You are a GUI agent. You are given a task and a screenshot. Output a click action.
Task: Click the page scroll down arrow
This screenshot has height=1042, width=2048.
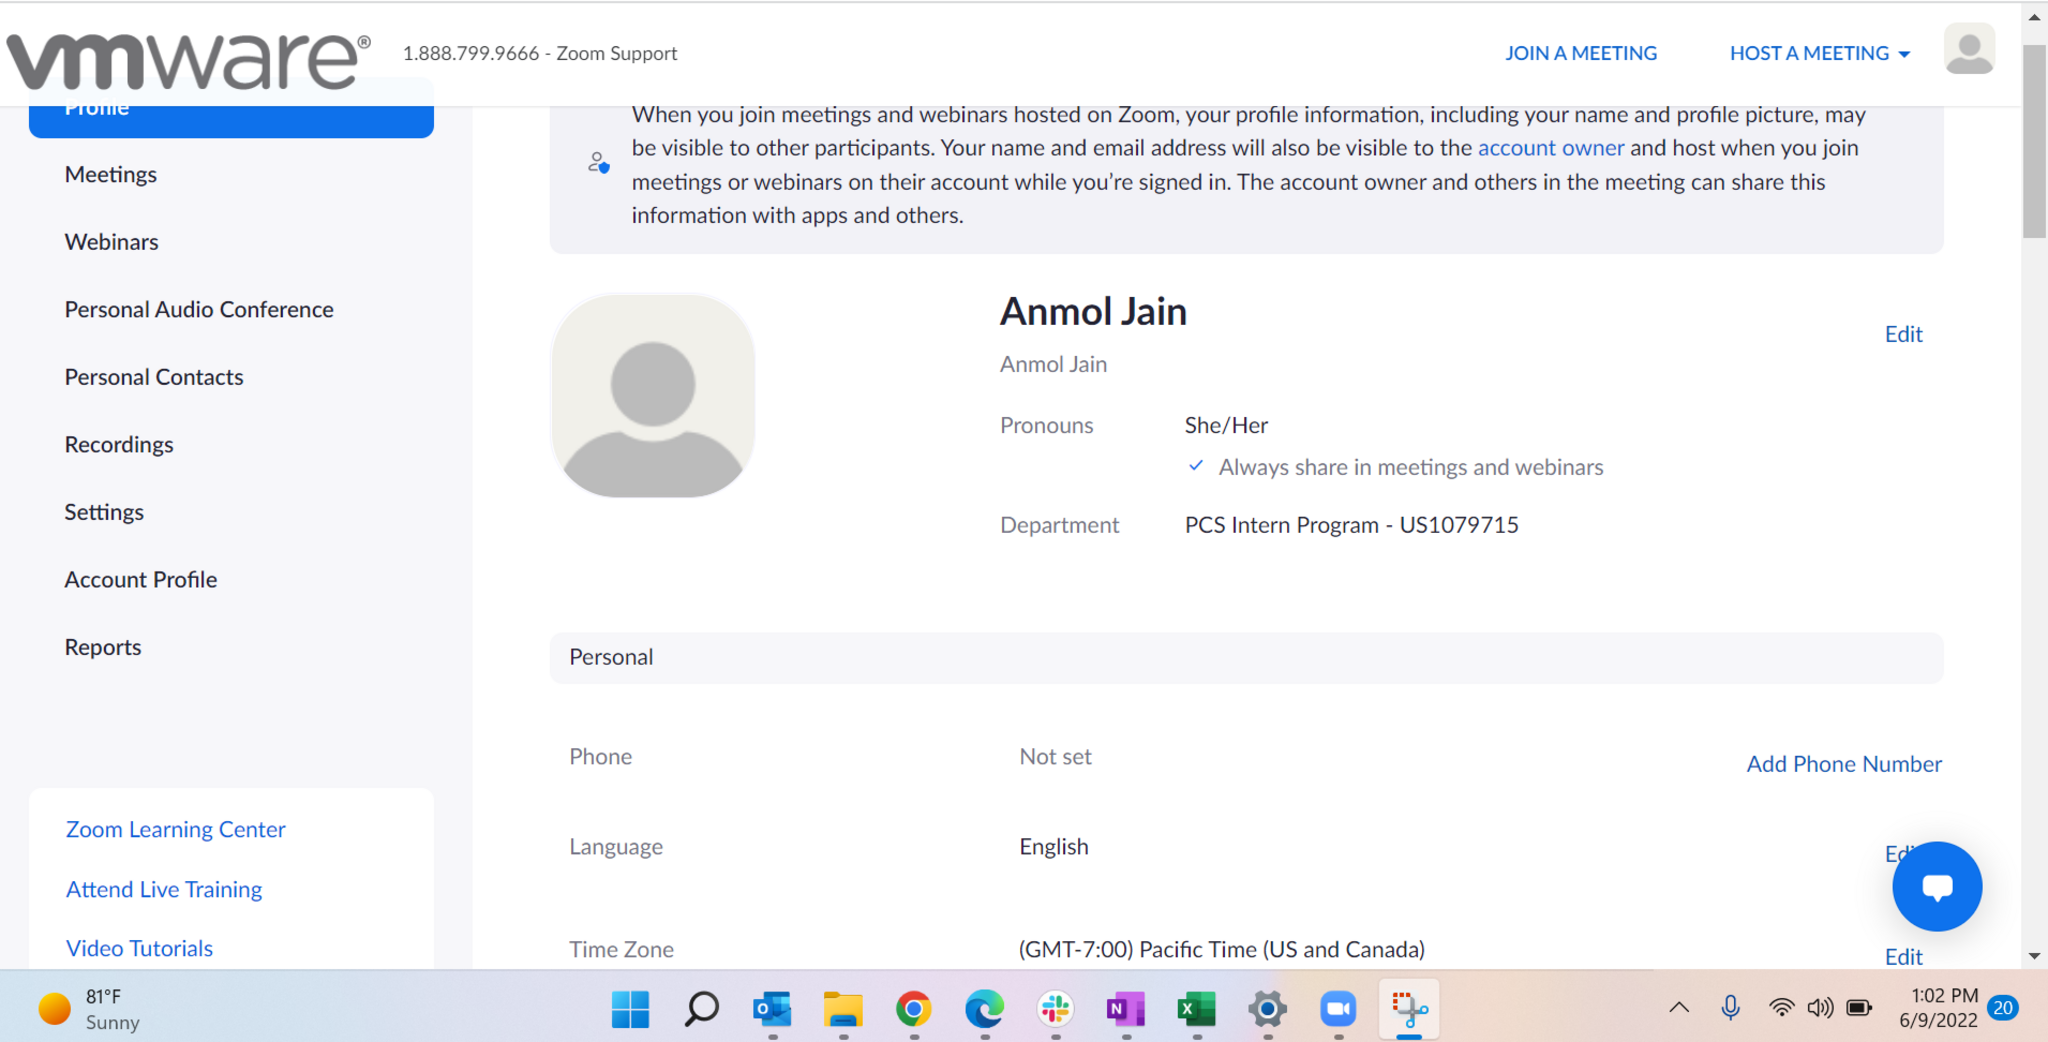point(2034,956)
